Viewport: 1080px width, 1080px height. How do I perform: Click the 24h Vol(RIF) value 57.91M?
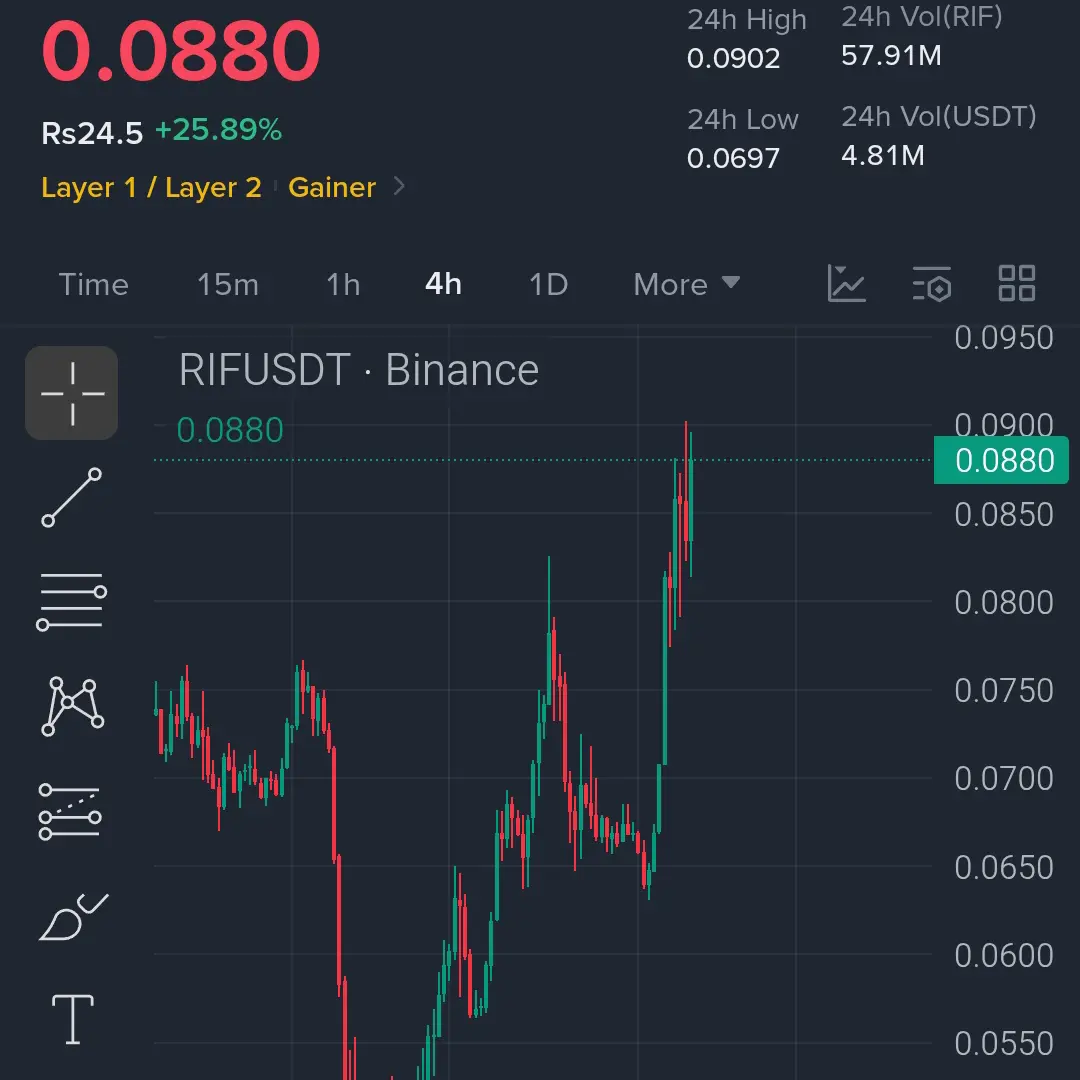pyautogui.click(x=891, y=56)
